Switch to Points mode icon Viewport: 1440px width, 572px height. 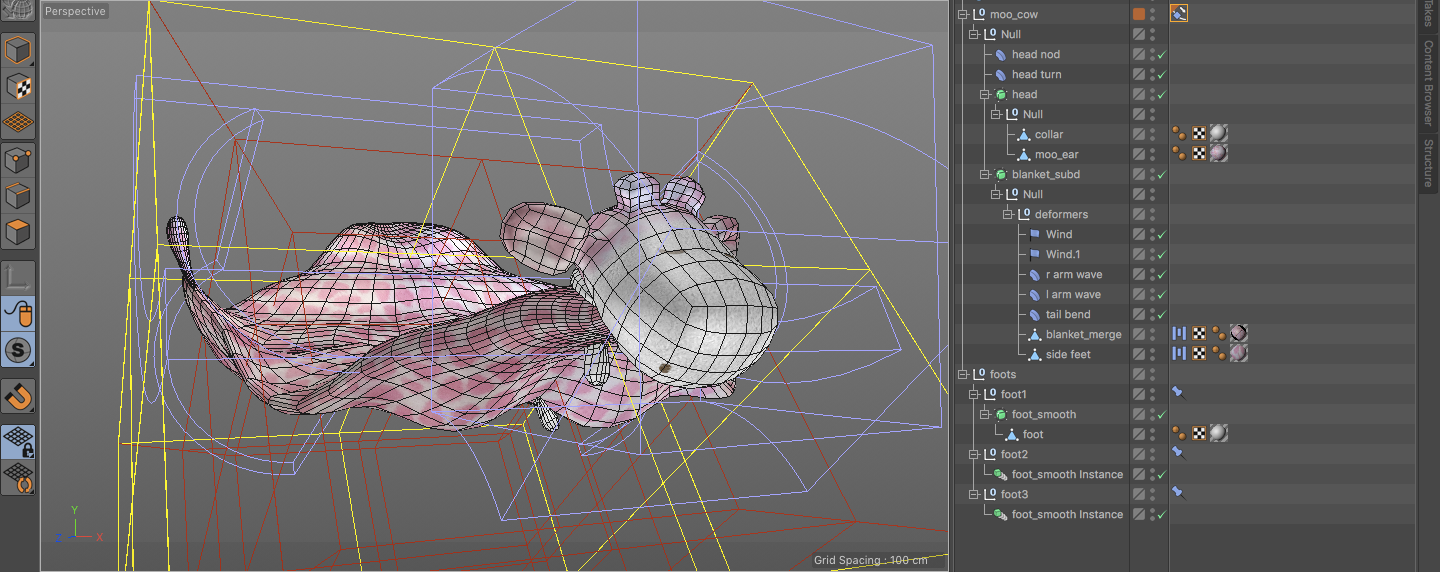tap(19, 160)
